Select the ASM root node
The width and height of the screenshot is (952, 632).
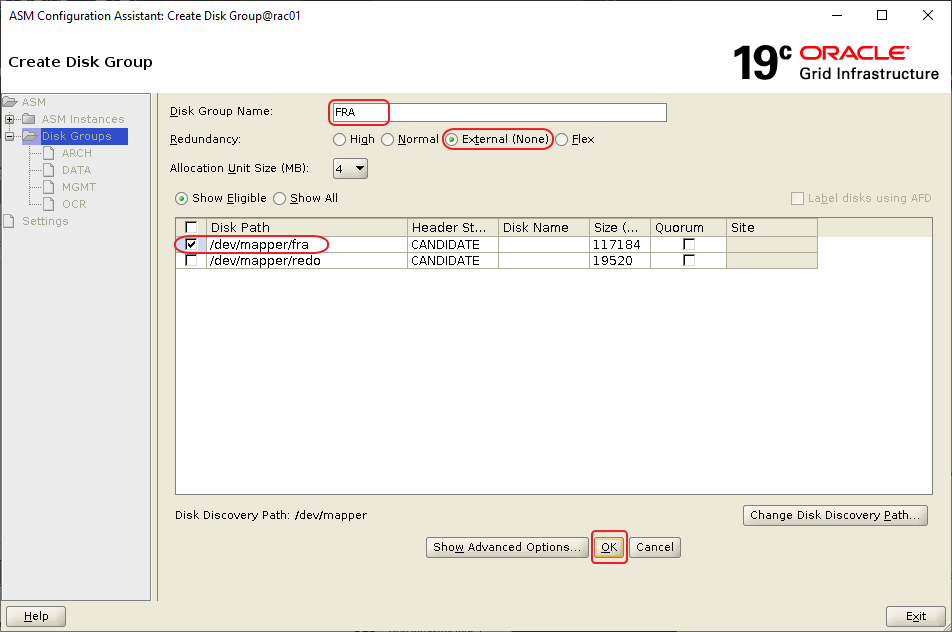tap(34, 102)
